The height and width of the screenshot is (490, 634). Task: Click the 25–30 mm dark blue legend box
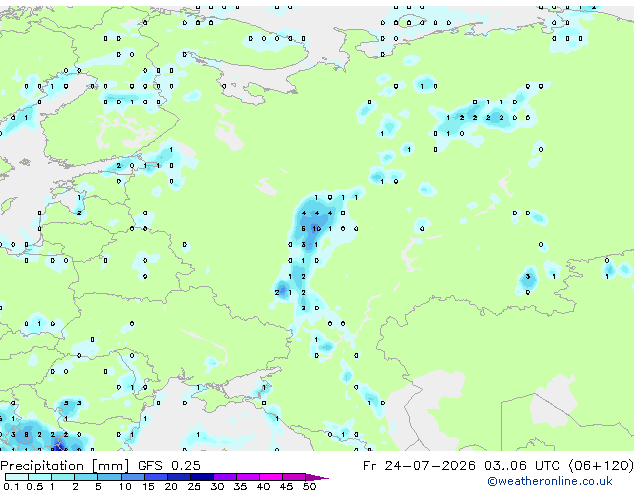click(x=201, y=477)
